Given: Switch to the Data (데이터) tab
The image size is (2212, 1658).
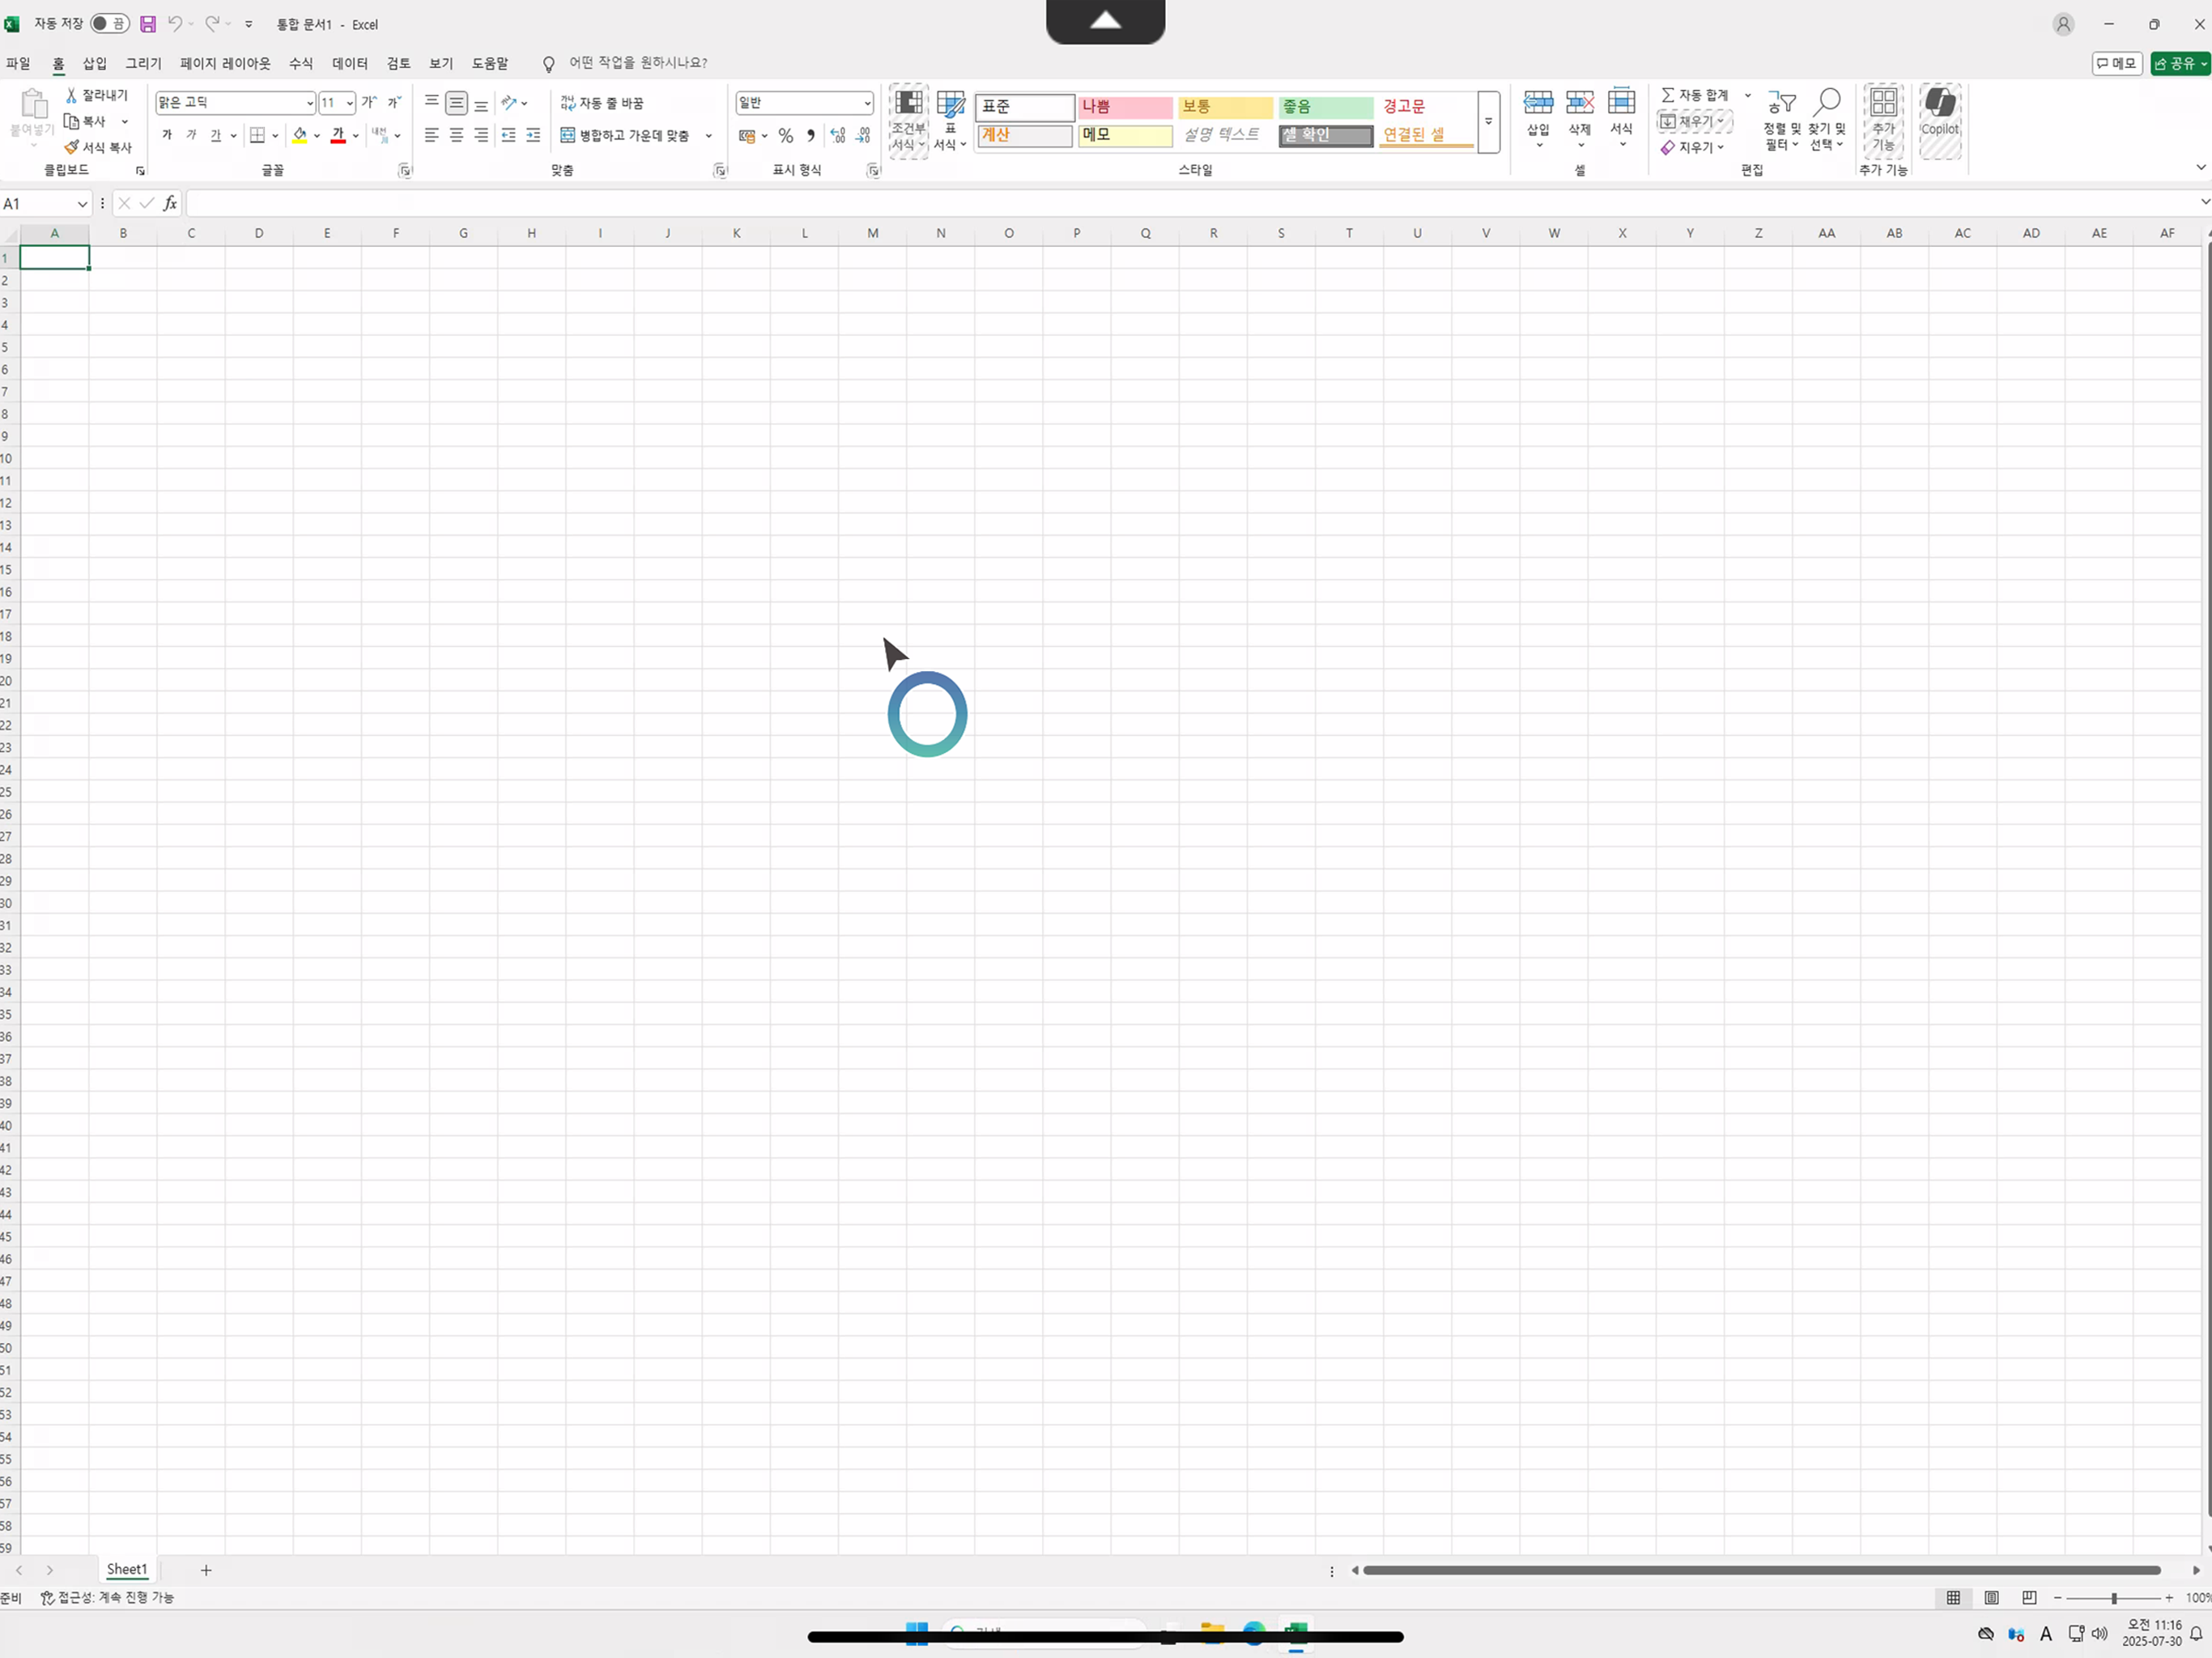Looking at the screenshot, I should [x=350, y=63].
